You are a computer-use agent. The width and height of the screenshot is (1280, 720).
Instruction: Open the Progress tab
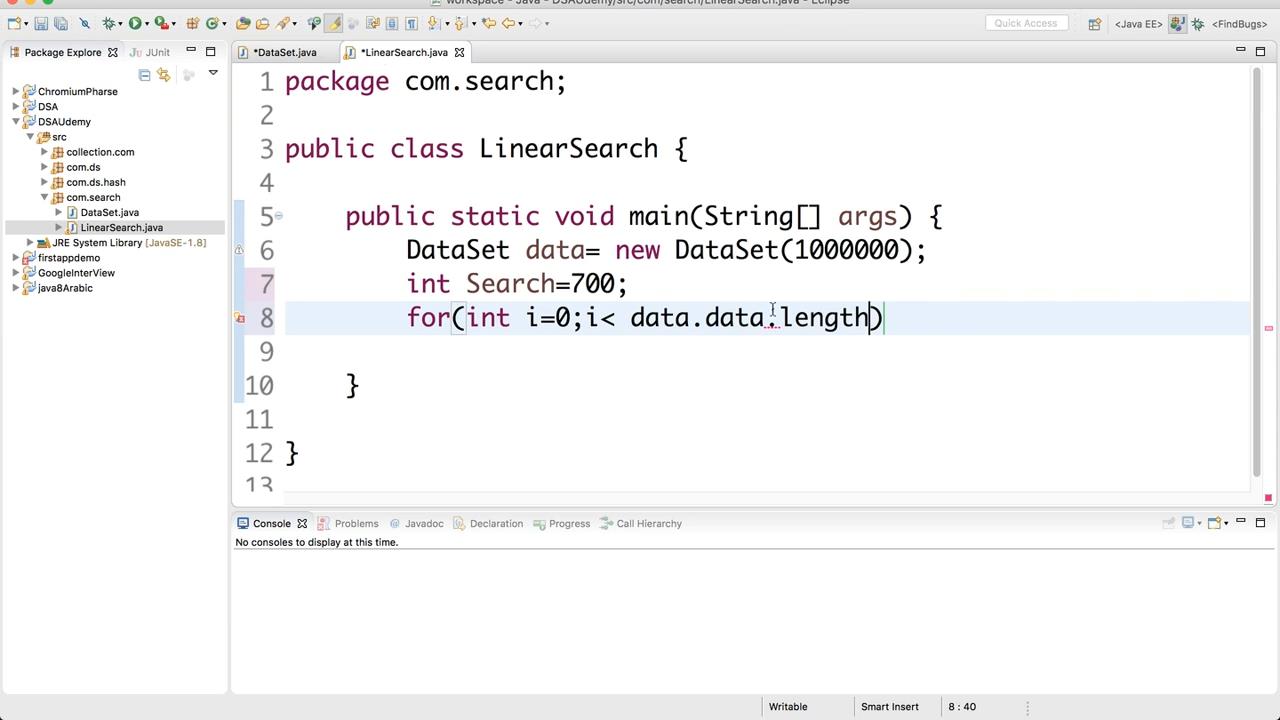click(x=561, y=523)
